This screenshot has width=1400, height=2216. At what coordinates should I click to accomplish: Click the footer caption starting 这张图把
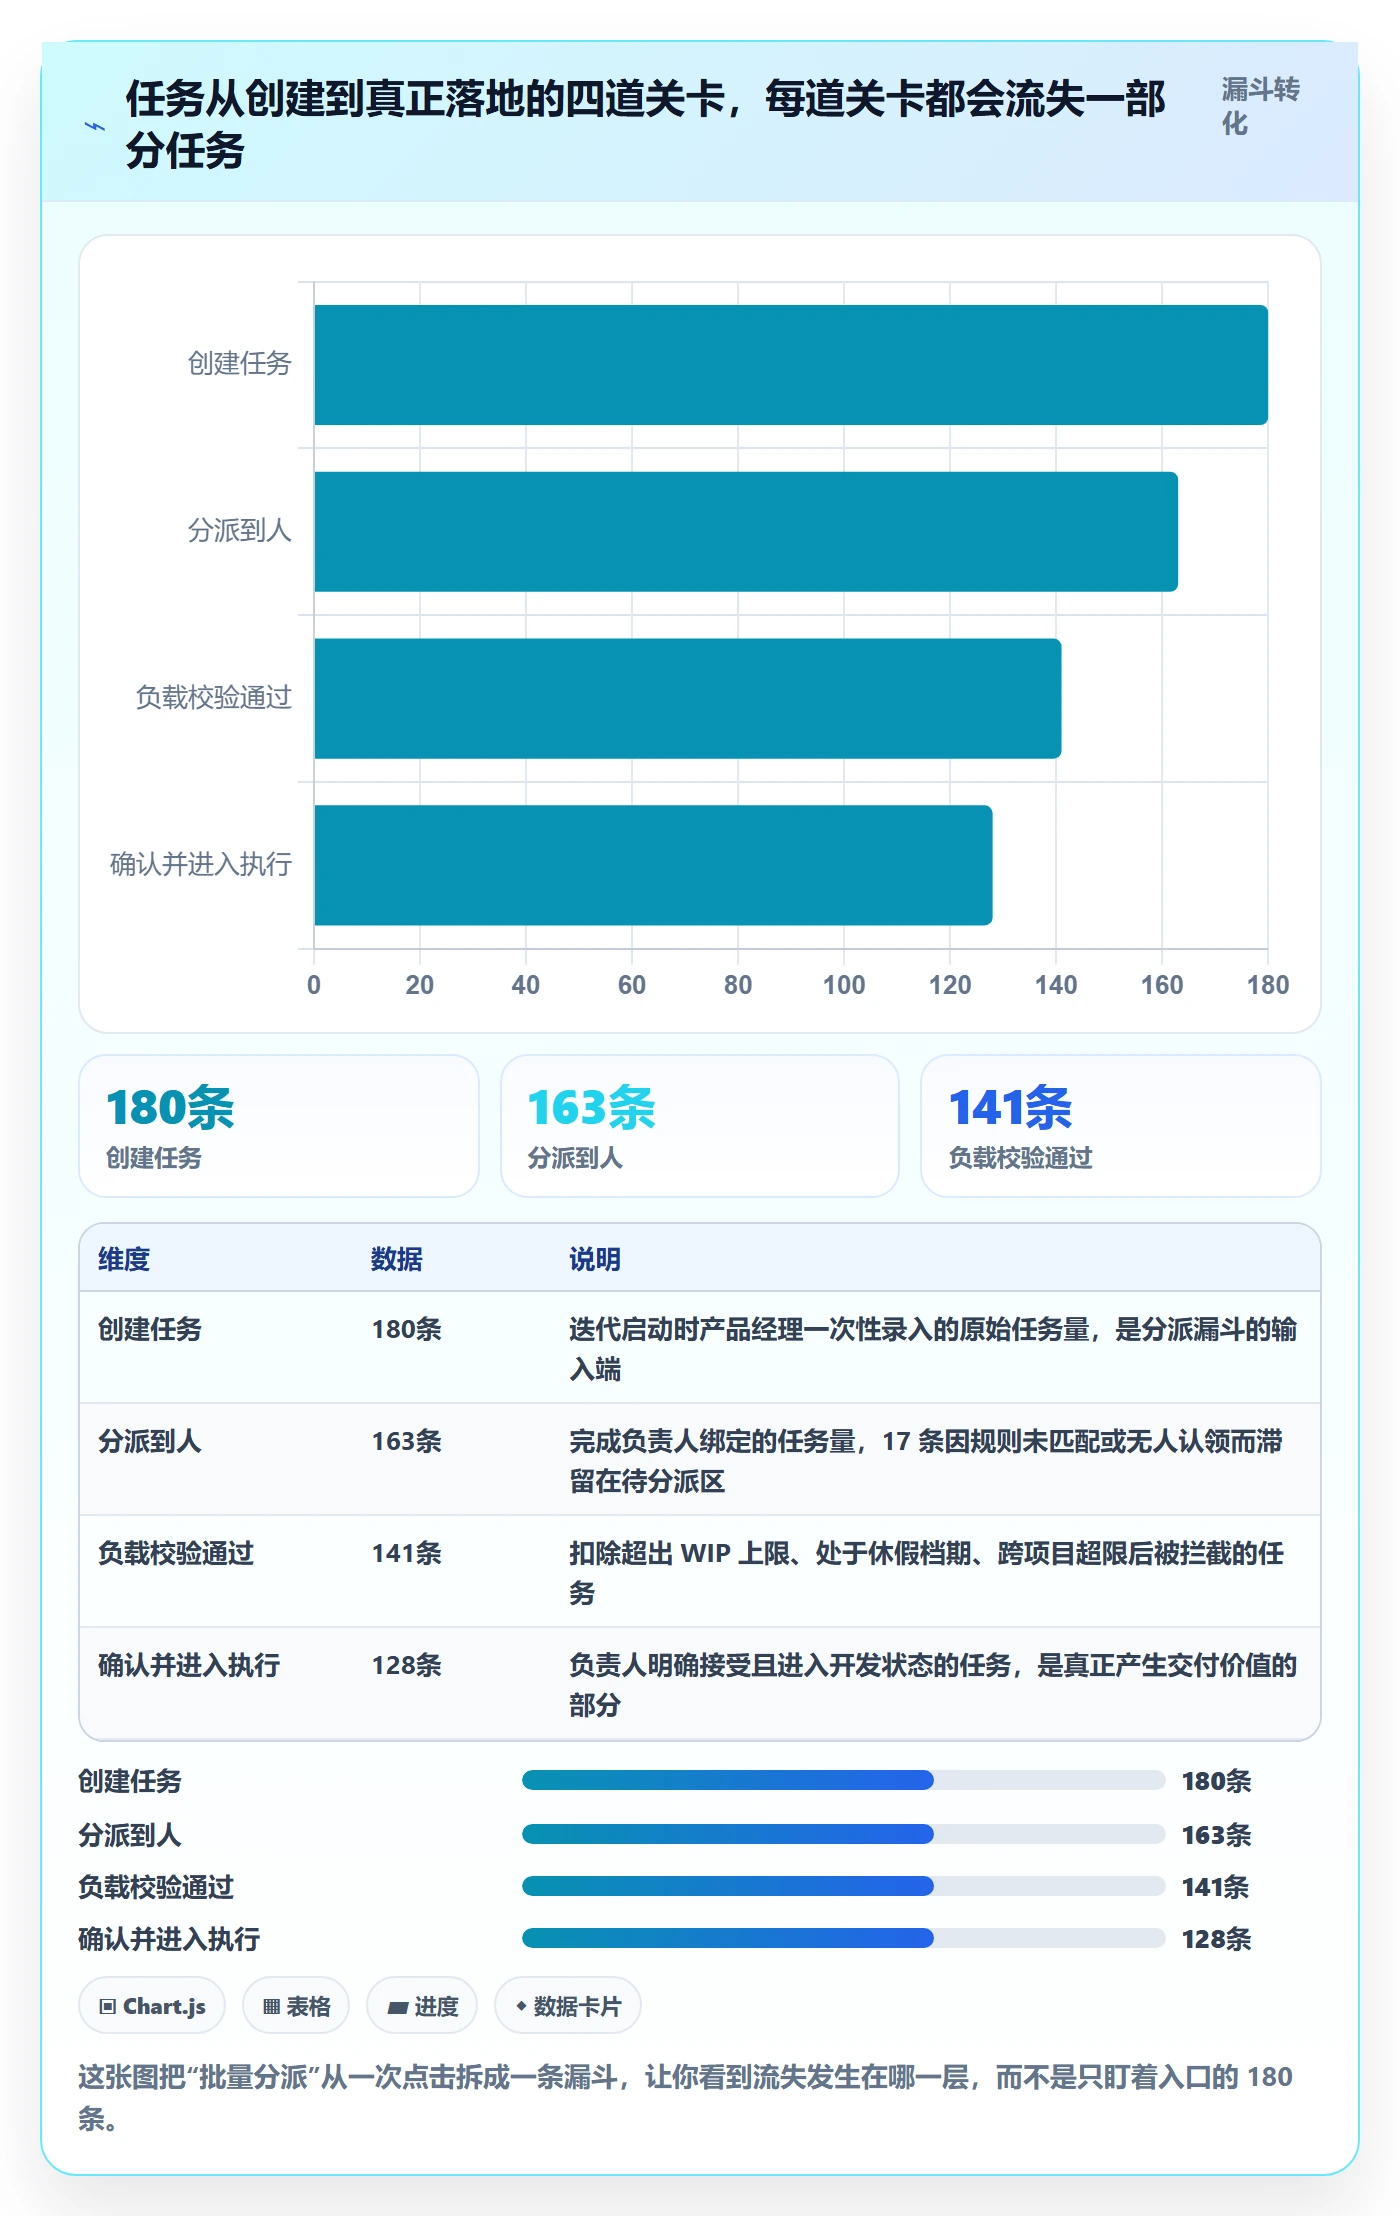click(x=686, y=2097)
